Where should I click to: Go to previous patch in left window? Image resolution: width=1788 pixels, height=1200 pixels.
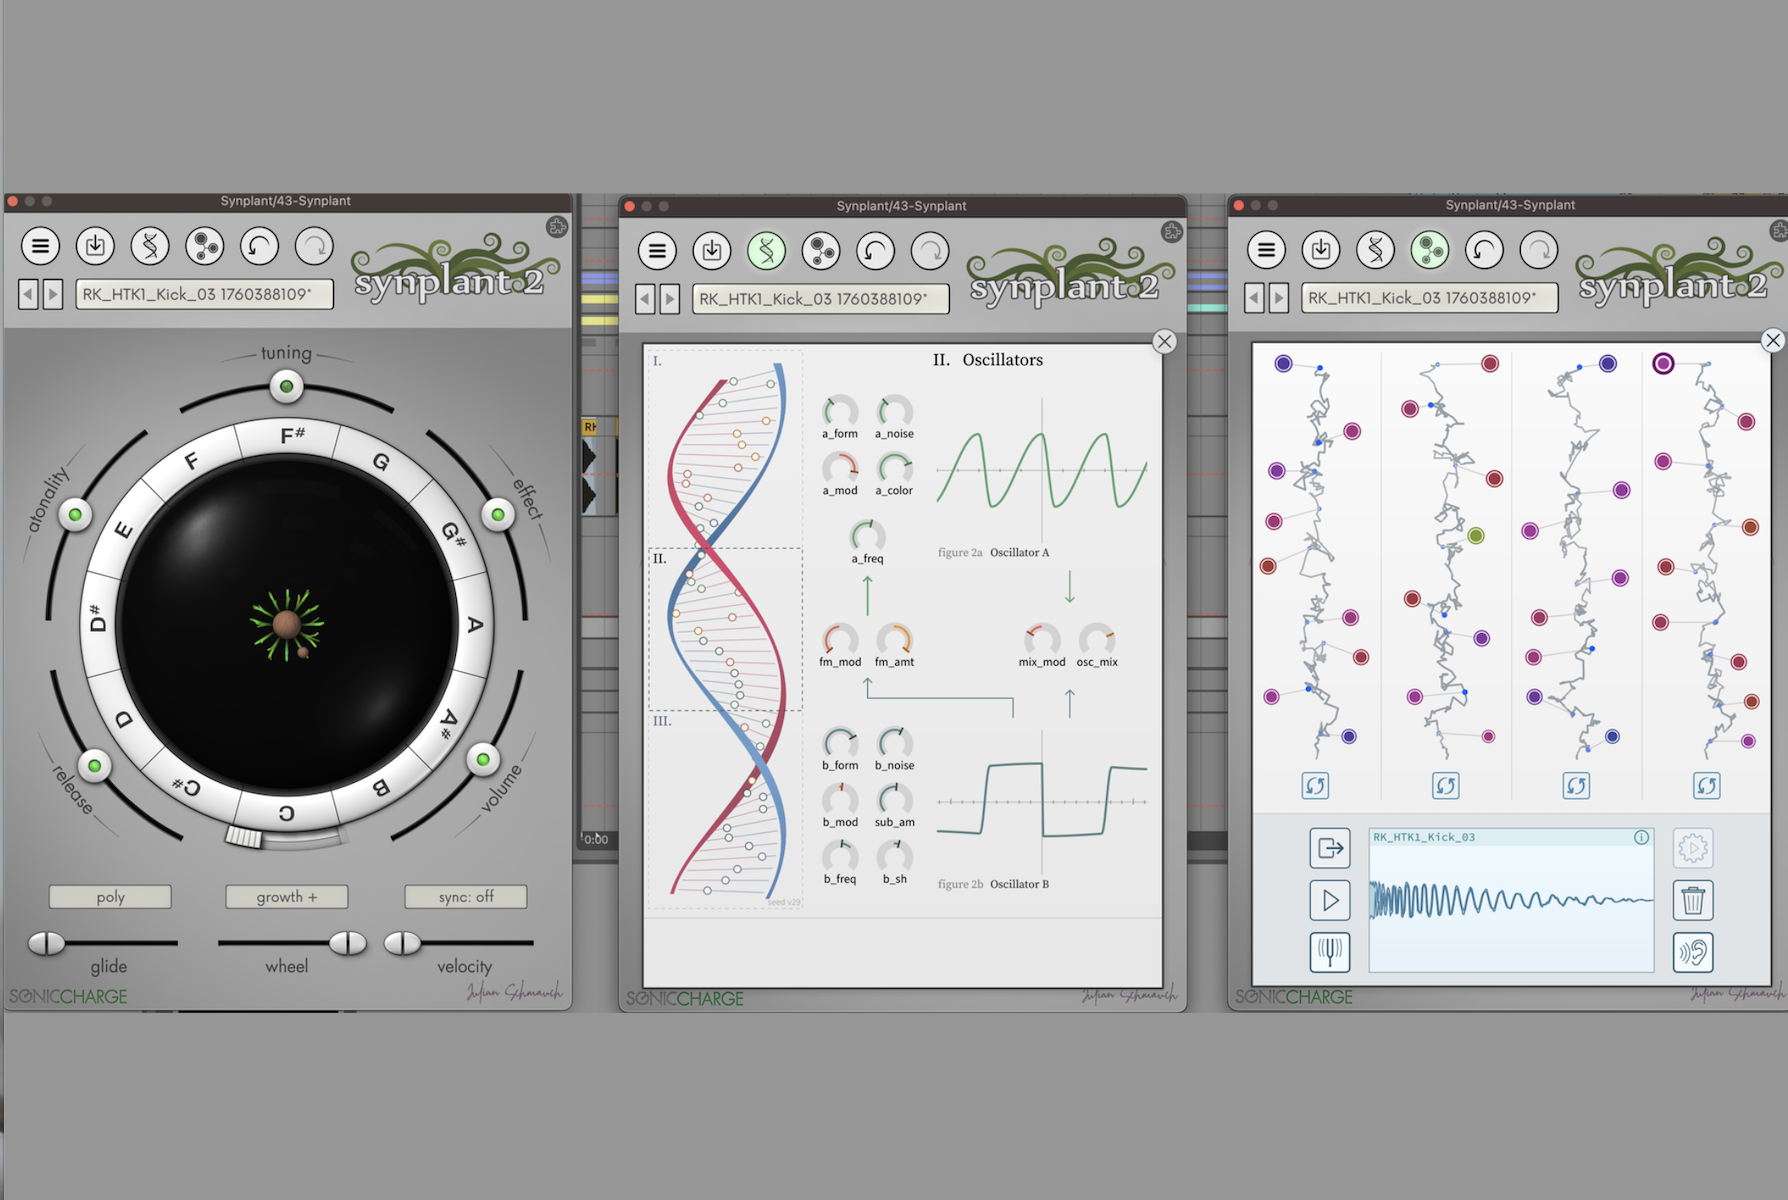[x=28, y=294]
